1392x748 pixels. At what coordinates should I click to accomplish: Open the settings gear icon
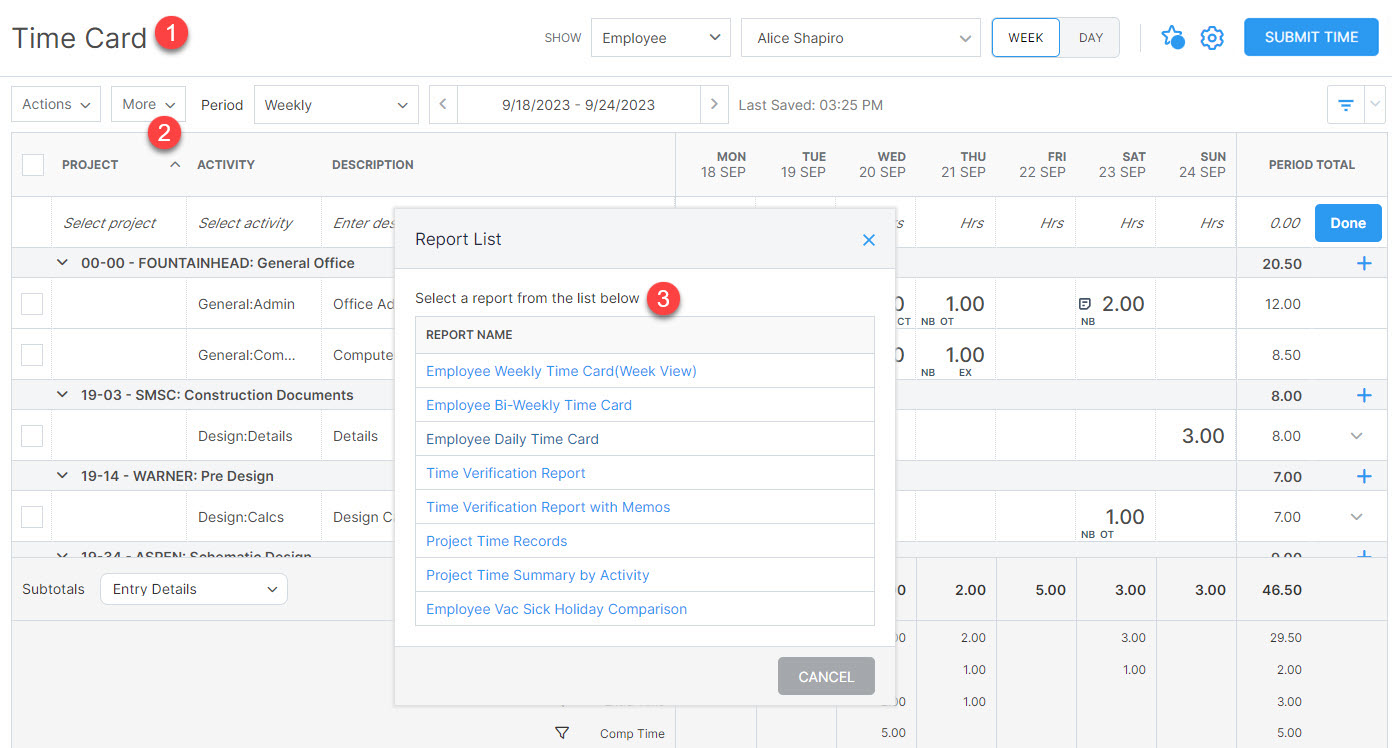(x=1212, y=37)
